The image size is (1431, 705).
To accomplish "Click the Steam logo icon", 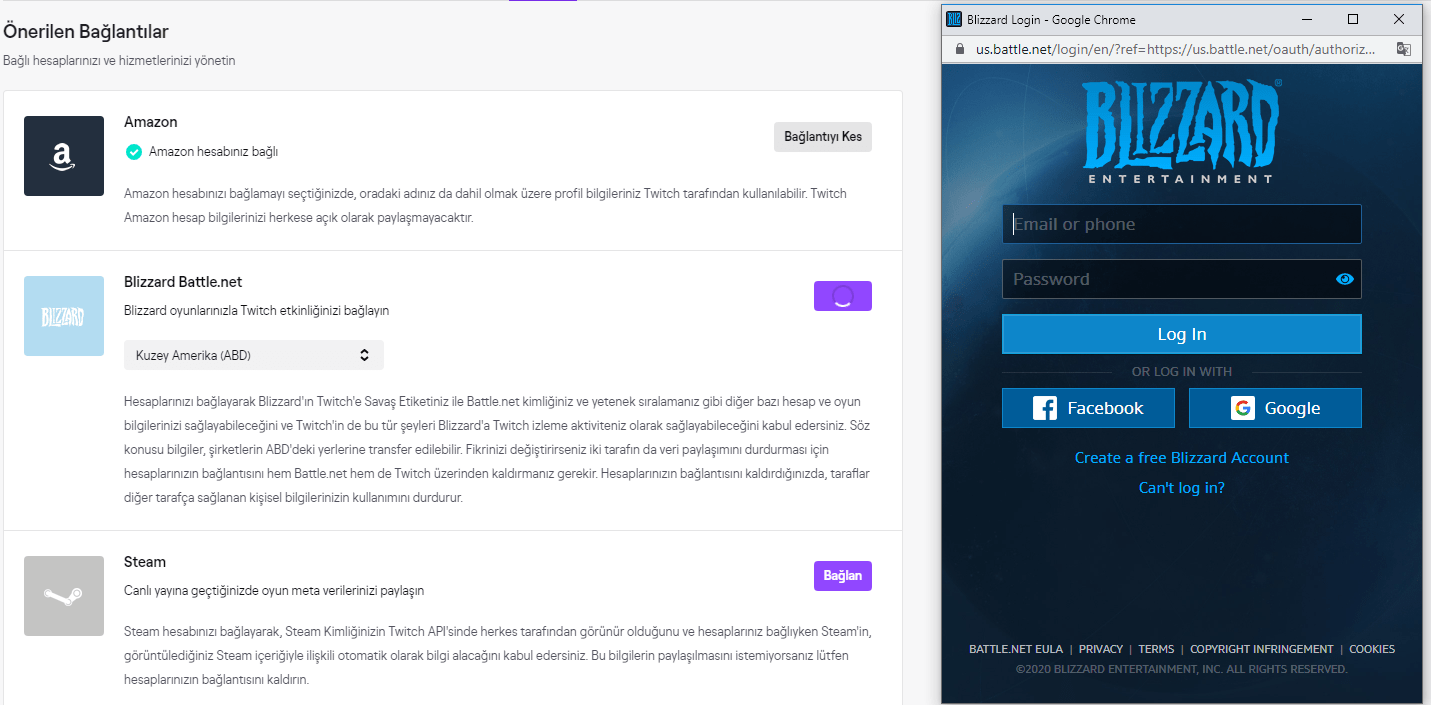I will (63, 596).
